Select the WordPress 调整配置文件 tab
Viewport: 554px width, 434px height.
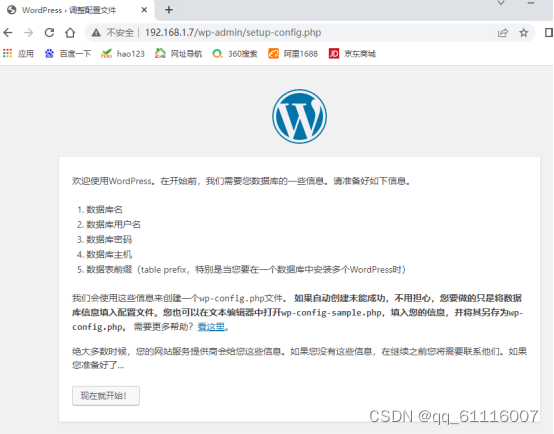pos(77,10)
